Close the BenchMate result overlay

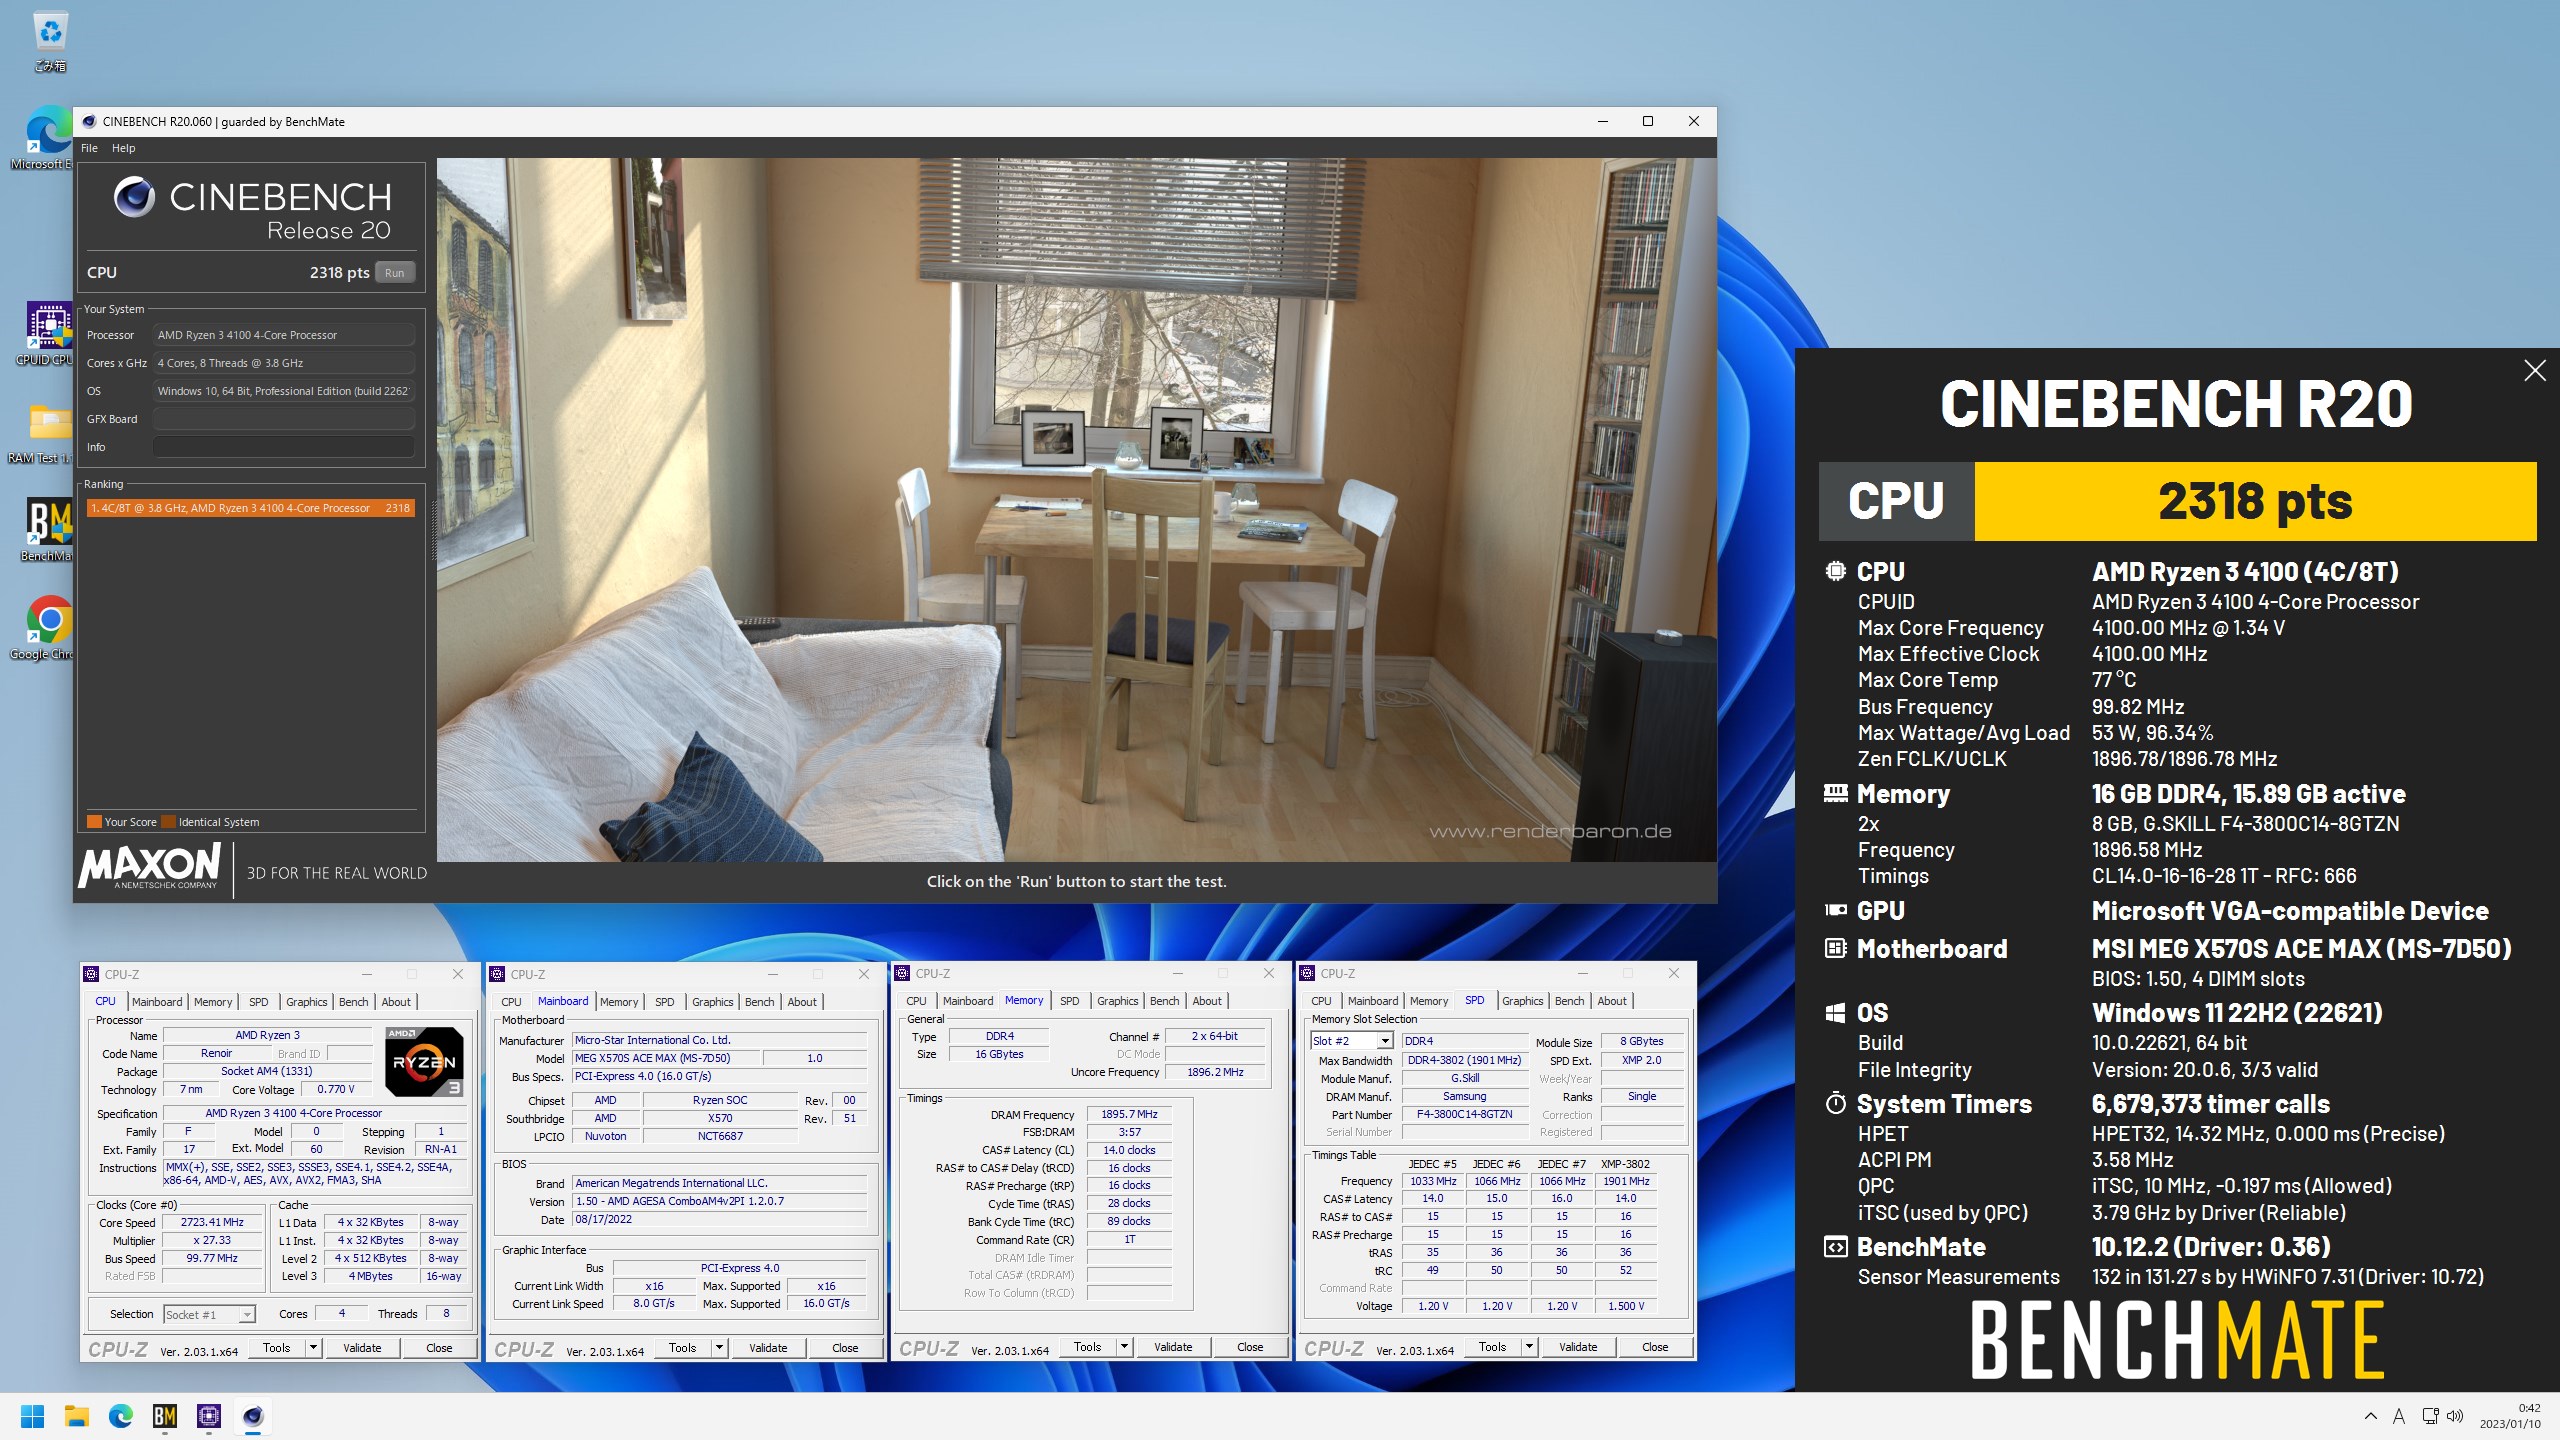(x=2534, y=371)
